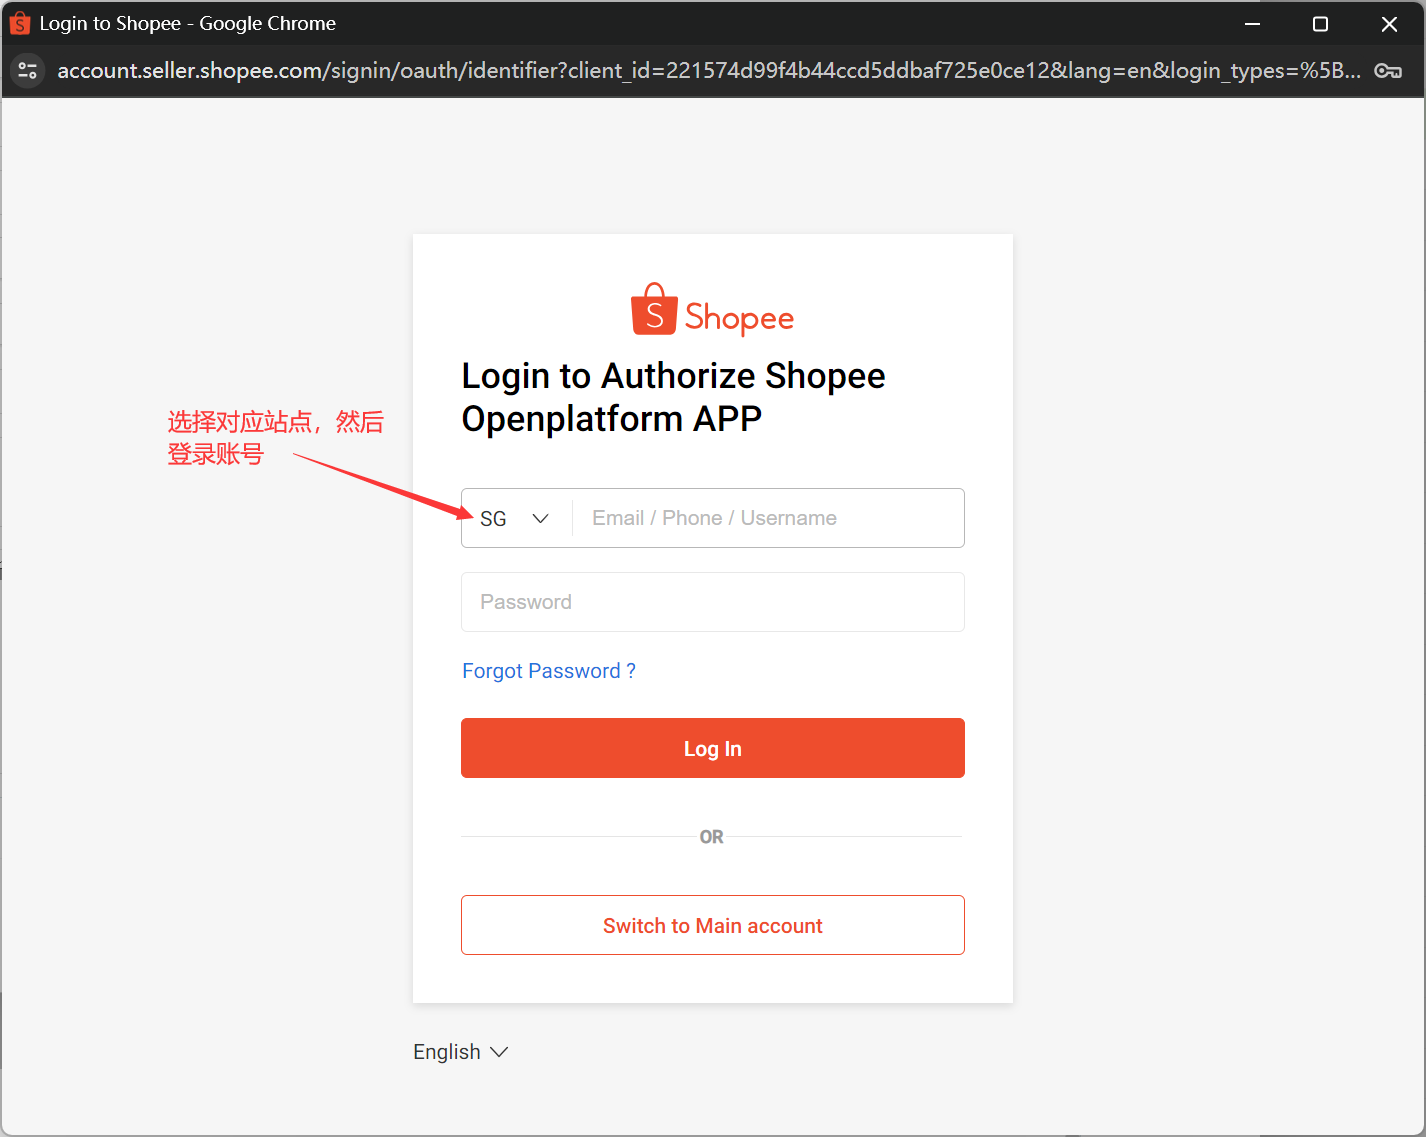
Task: Expand the chevron next to English
Action: (x=498, y=1051)
